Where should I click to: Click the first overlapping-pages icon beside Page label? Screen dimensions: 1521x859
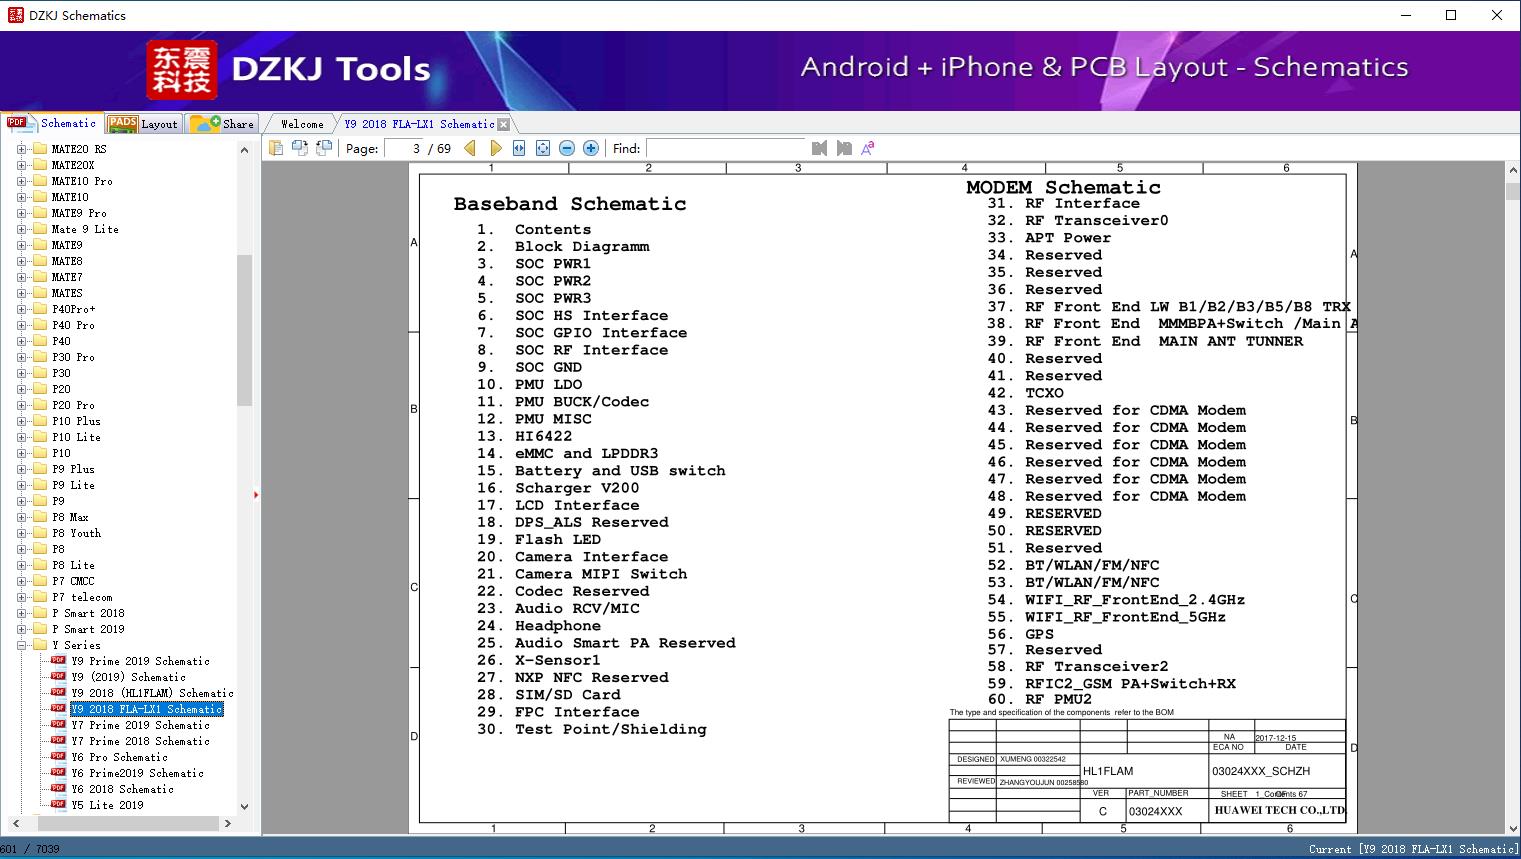[300, 148]
